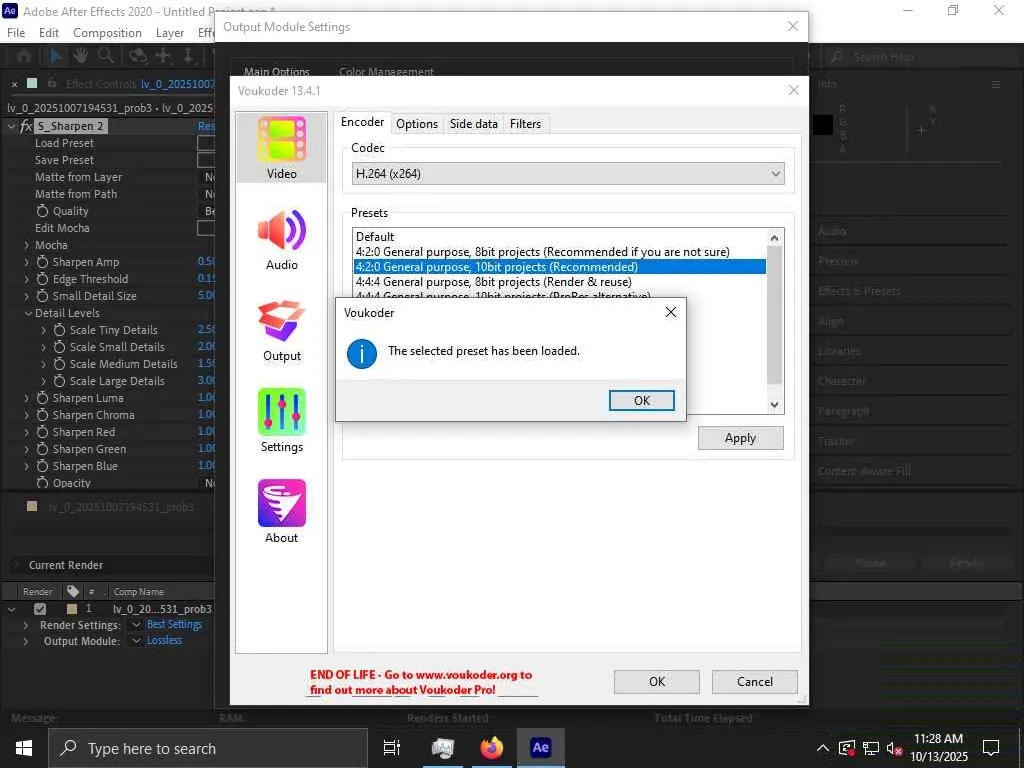The image size is (1024, 768).
Task: Open the Codec H.264 (x264) dropdown
Action: [x=568, y=174]
